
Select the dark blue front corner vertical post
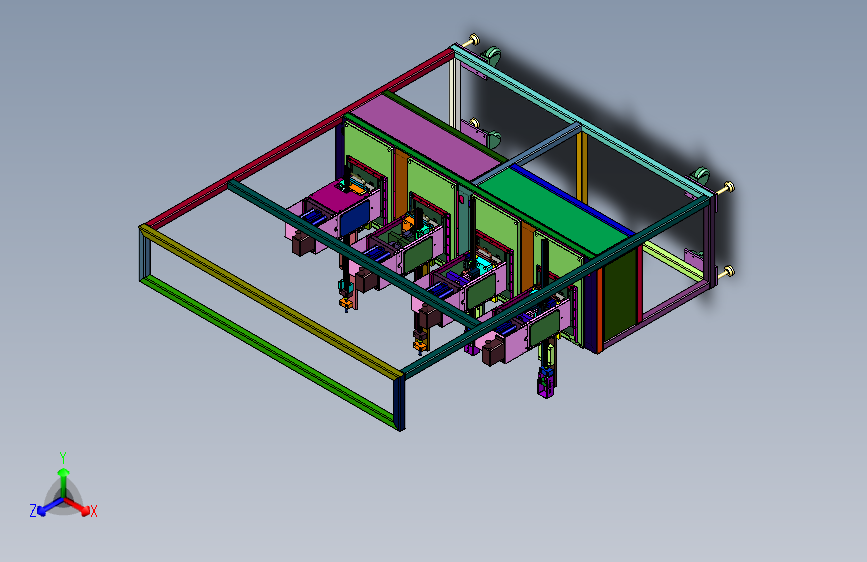tap(399, 404)
